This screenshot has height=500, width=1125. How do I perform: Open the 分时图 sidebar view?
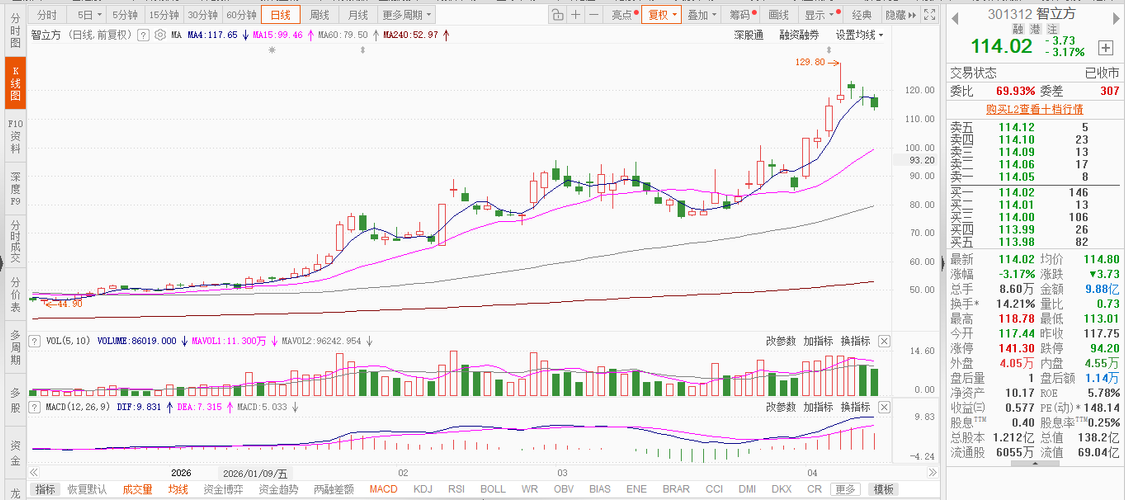coord(16,32)
